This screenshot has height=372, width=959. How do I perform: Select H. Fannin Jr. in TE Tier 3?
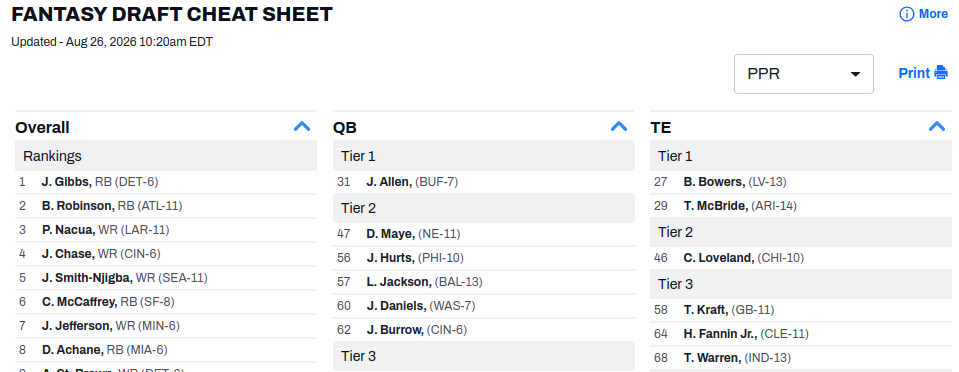[720, 333]
